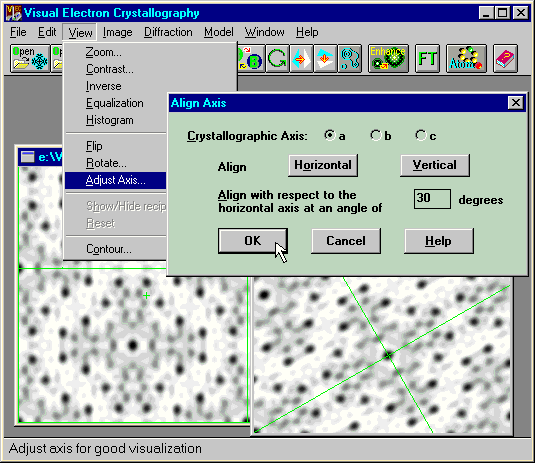Confirm Align Axis dialog with OK
Image resolution: width=535 pixels, height=463 pixels.
click(252, 241)
